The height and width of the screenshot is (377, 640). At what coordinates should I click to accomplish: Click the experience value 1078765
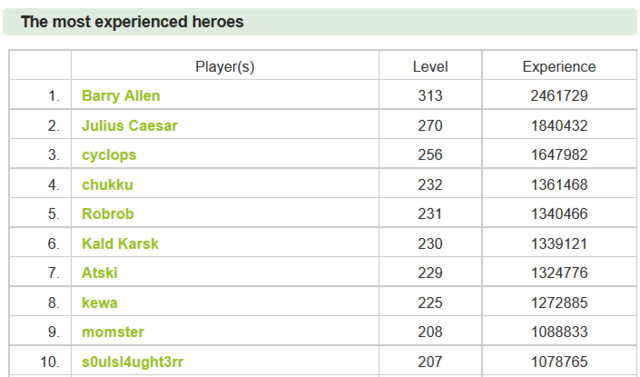coord(559,361)
